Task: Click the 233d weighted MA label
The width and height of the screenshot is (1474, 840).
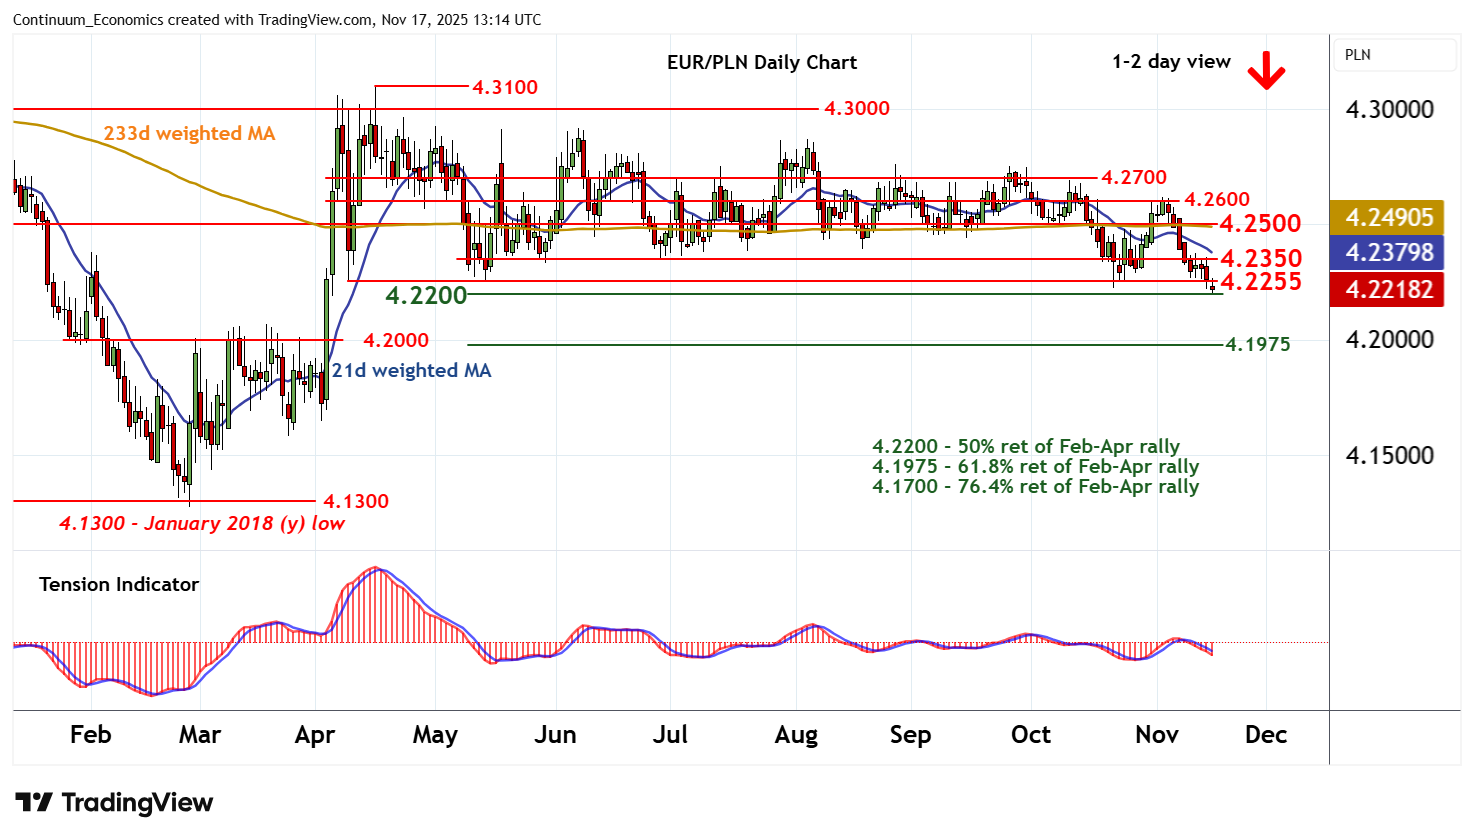Action: (189, 134)
